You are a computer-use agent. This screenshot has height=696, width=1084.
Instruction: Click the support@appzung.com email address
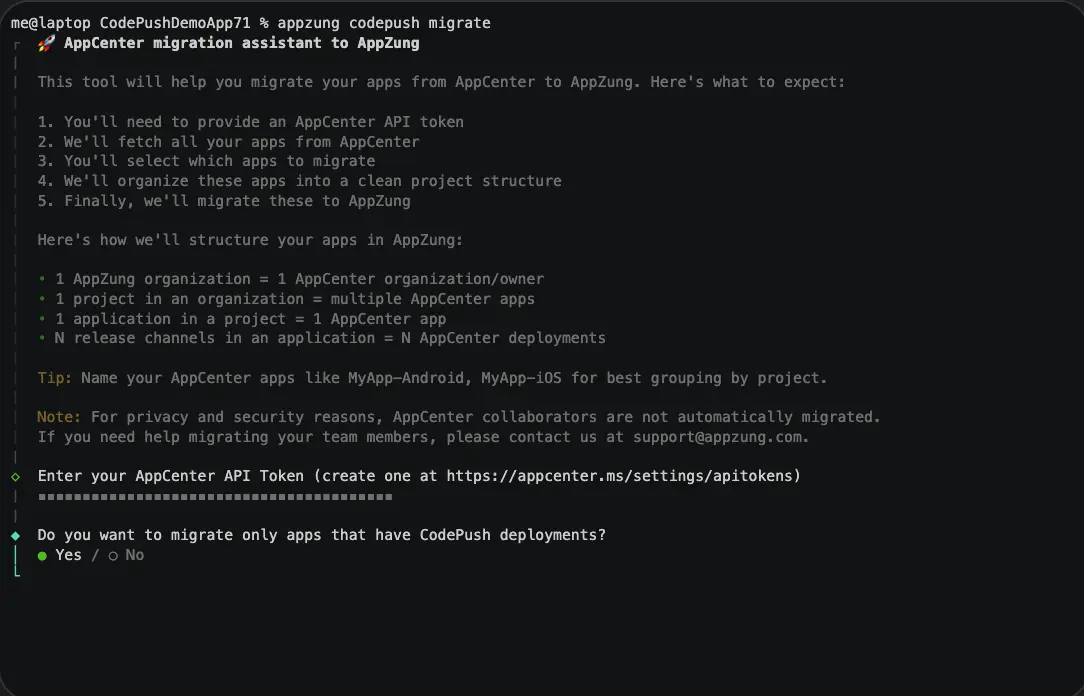718,438
